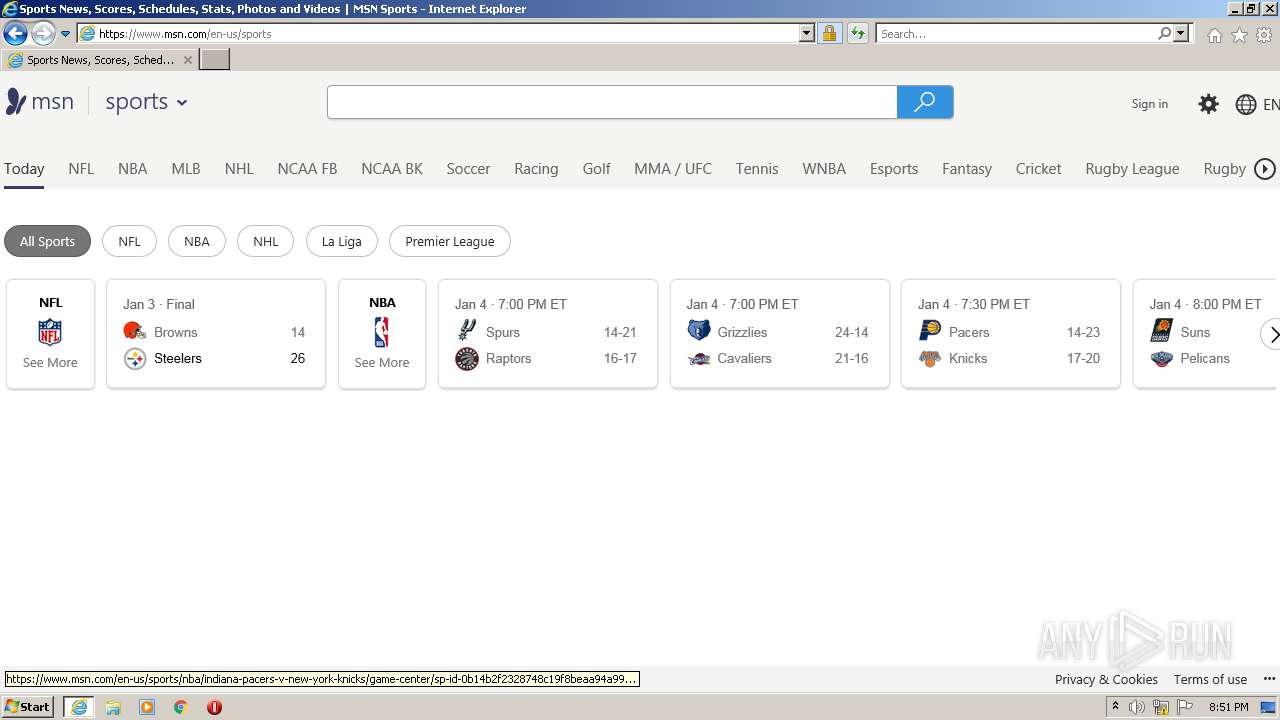
Task: Close the Sports News browser tab
Action: coord(187,60)
